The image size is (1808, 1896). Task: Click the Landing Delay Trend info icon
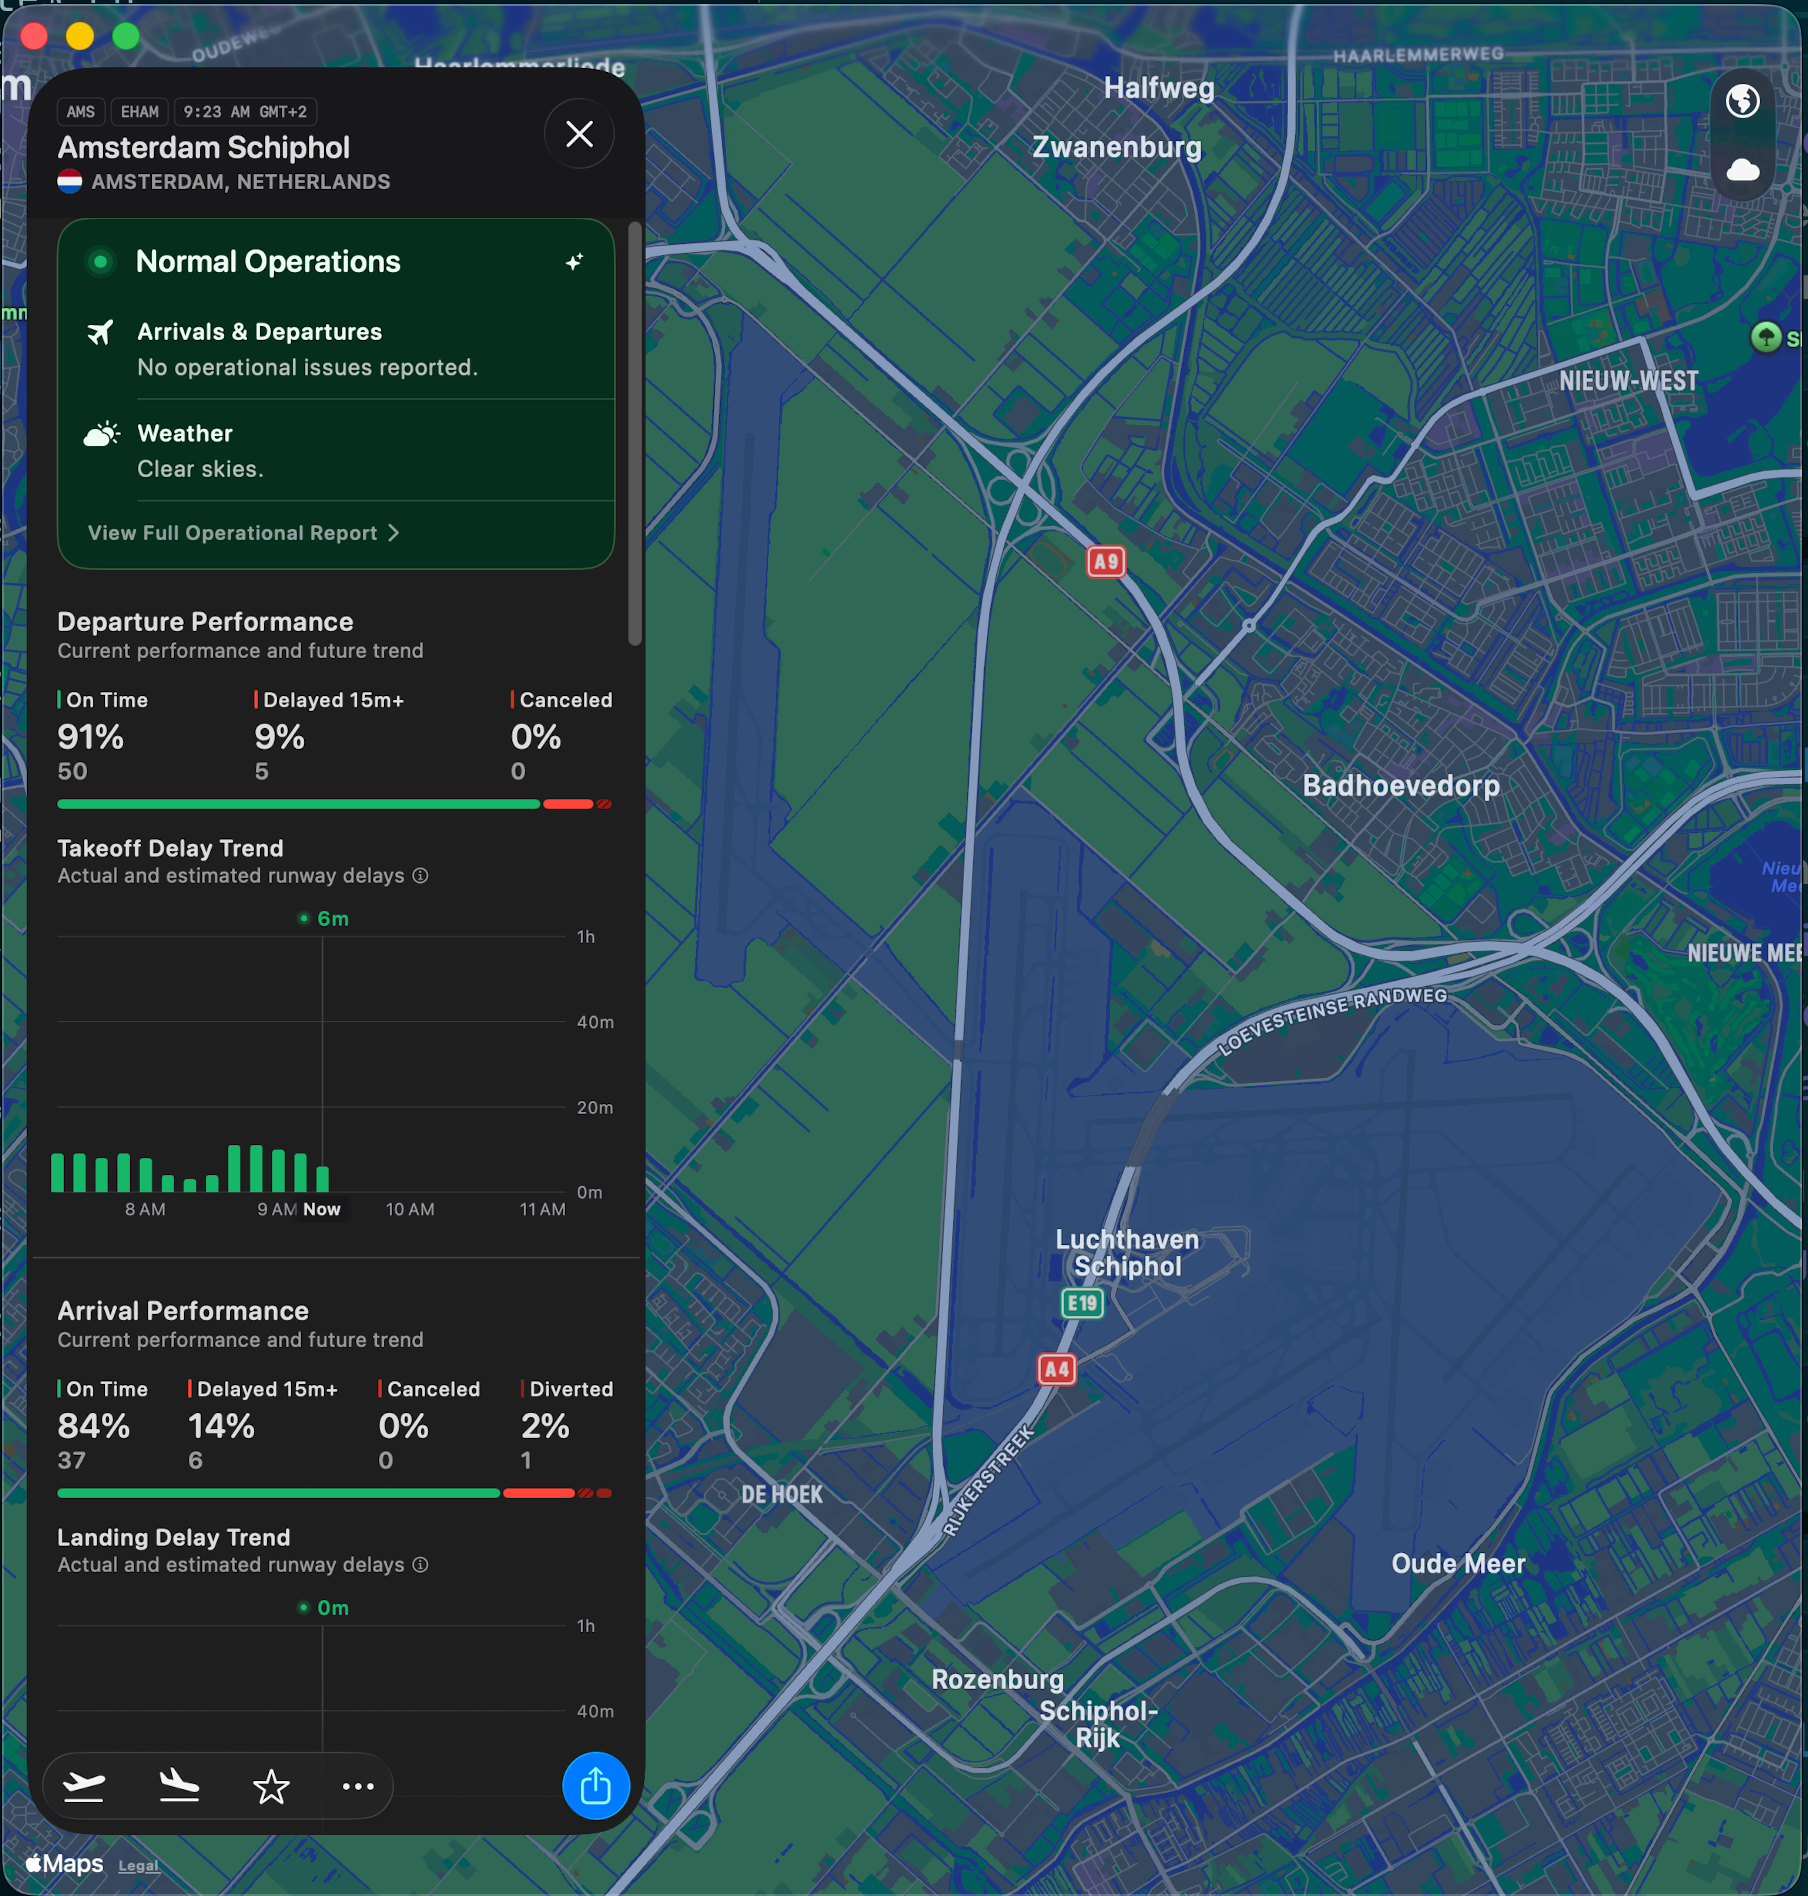(420, 1565)
